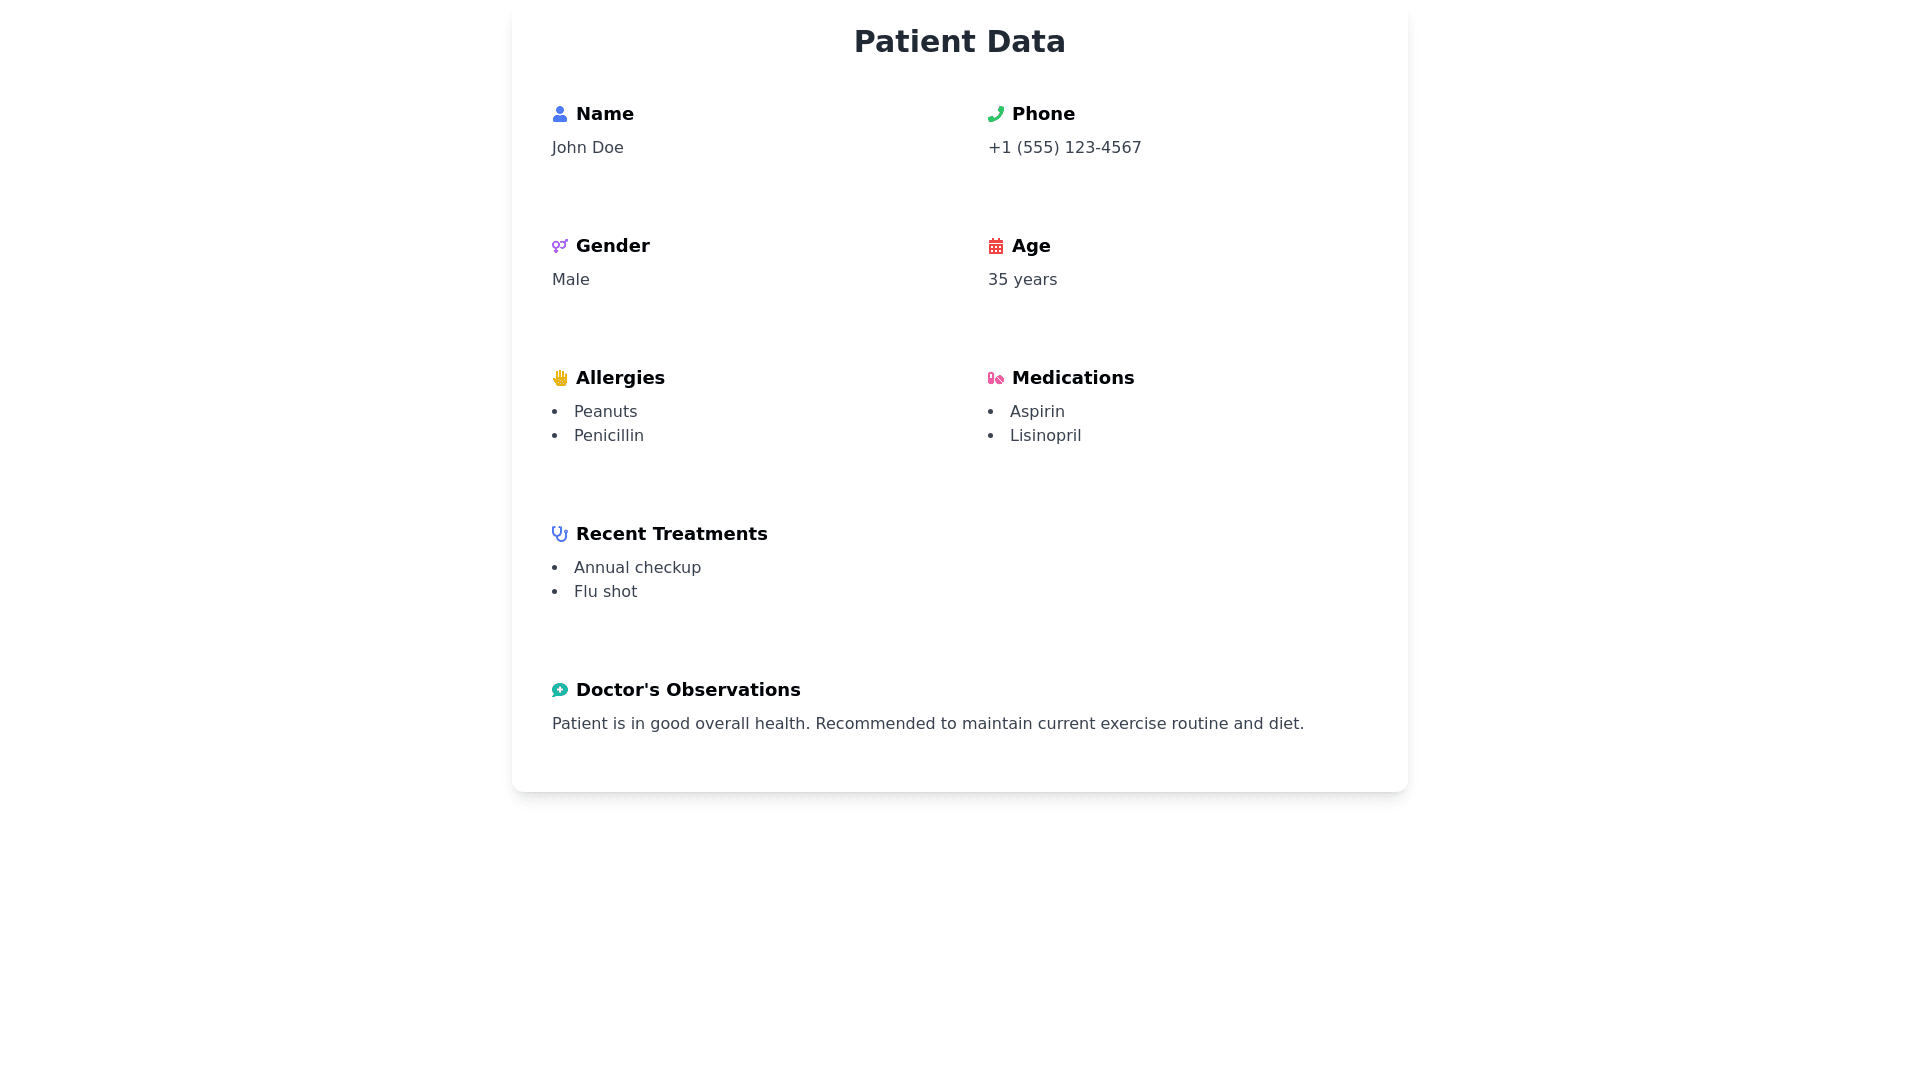The image size is (1920, 1080).
Task: Click the 35 years age value
Action: pyautogui.click(x=1022, y=280)
